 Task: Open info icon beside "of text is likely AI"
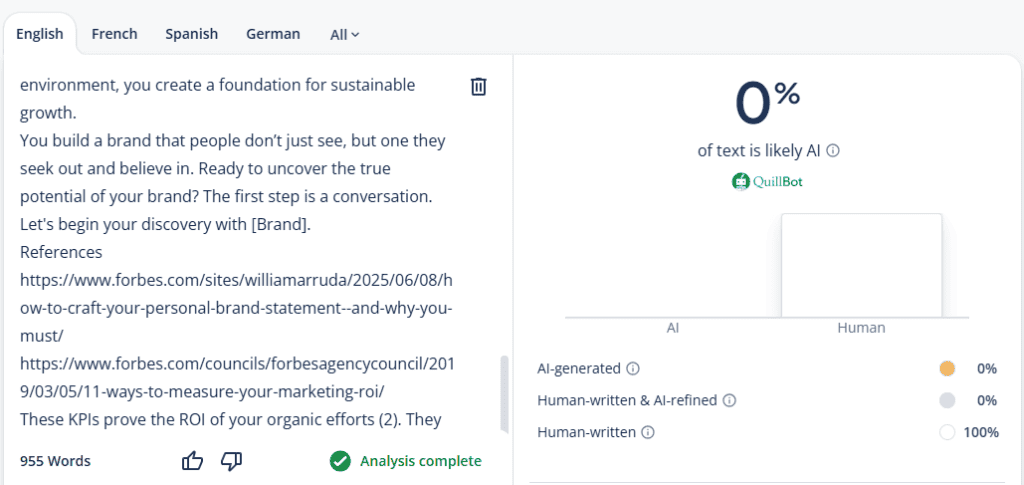833,151
